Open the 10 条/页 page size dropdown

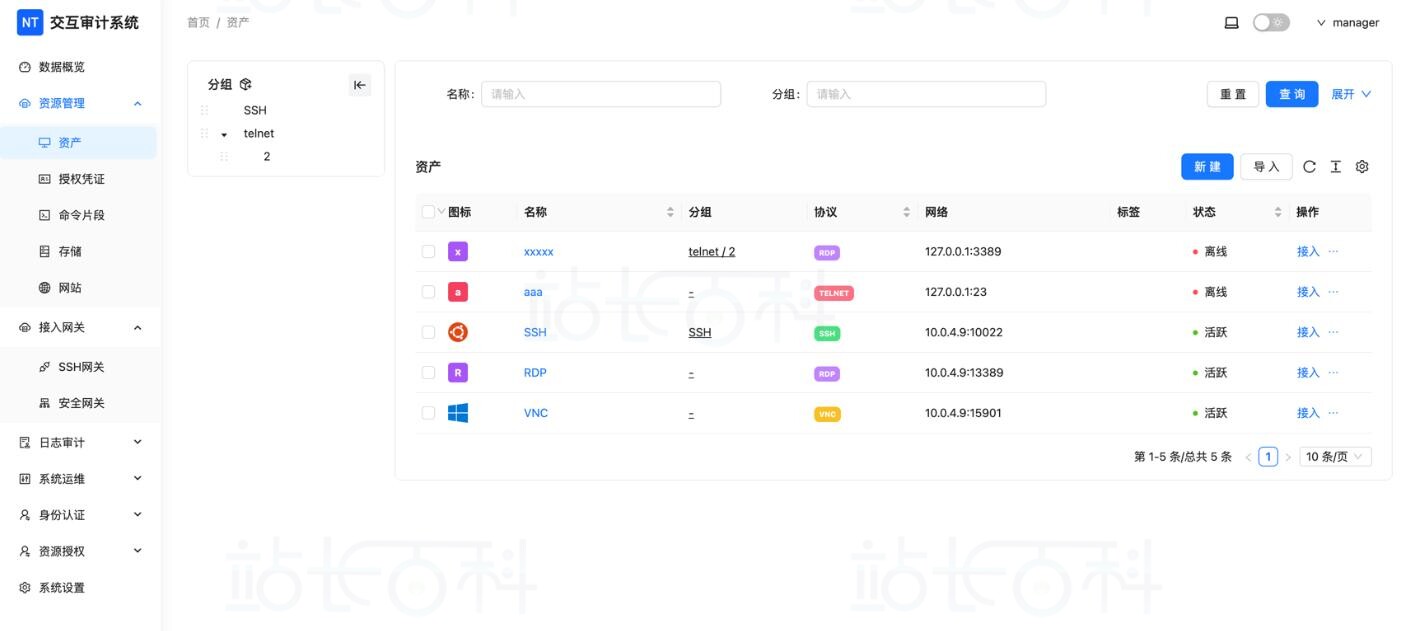[1335, 457]
